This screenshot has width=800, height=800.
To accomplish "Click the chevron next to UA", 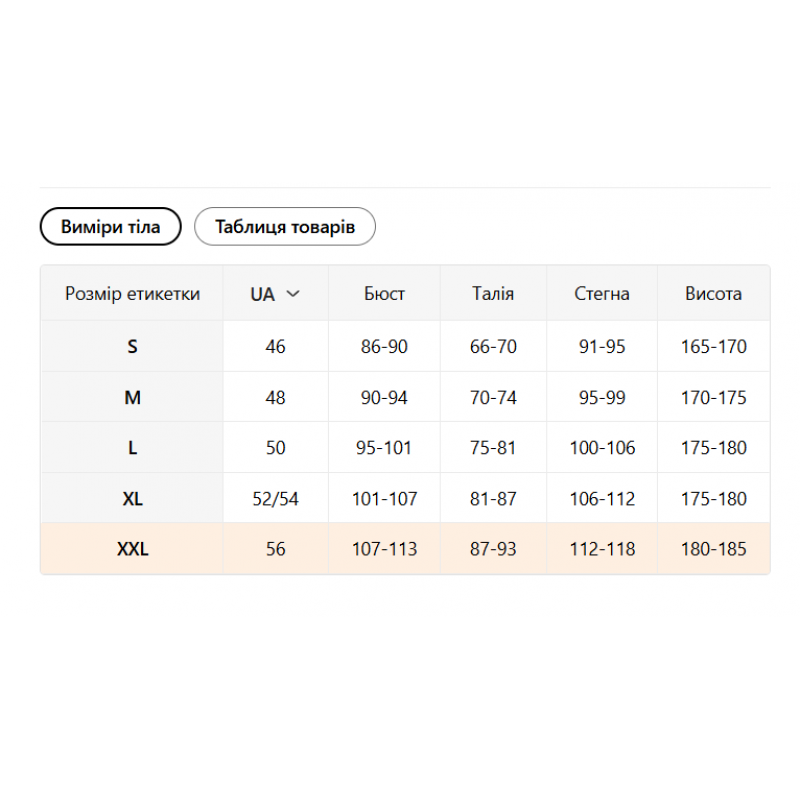I will 293,294.
